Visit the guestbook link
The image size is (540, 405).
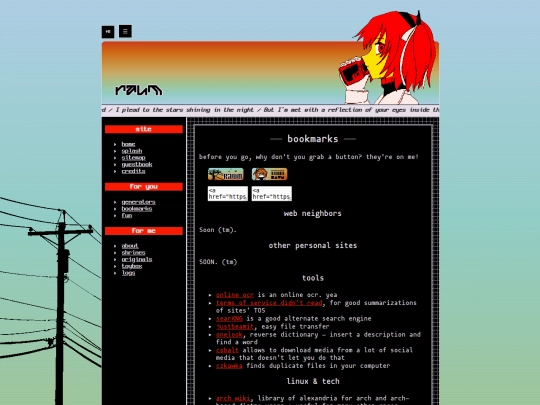(x=137, y=165)
